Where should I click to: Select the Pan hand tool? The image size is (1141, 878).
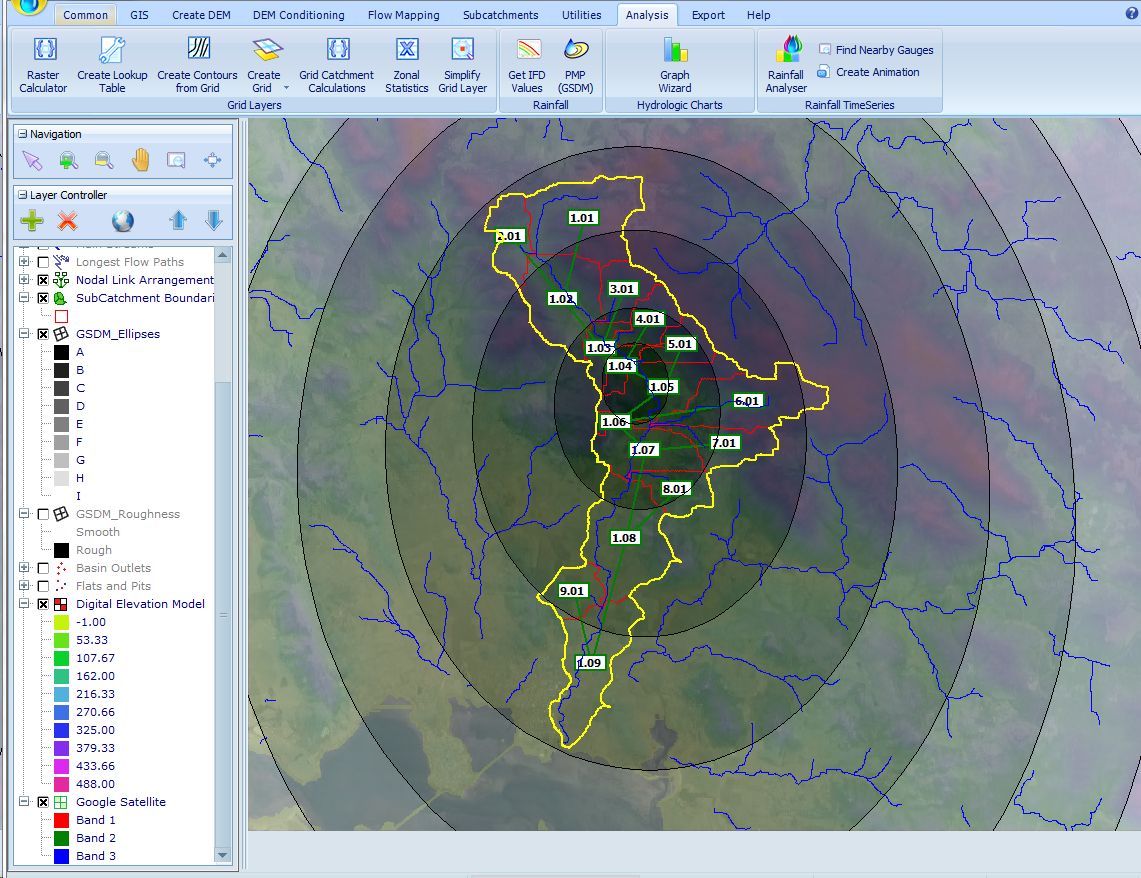click(140, 160)
